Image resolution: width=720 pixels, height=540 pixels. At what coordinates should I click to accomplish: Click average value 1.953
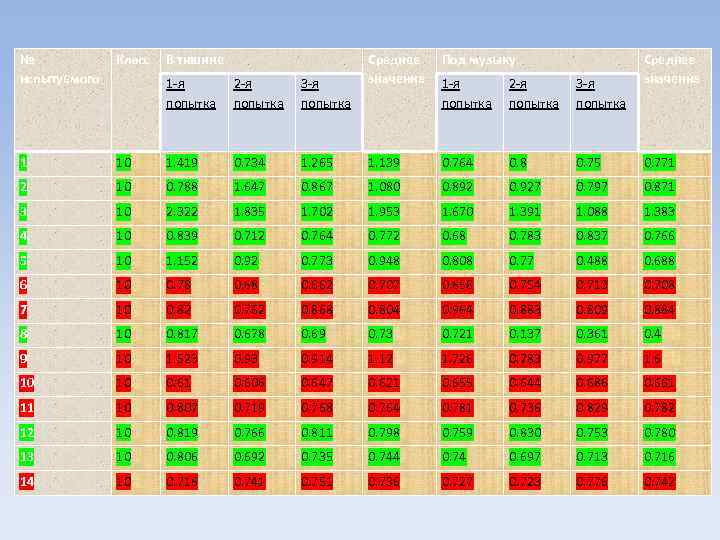383,212
